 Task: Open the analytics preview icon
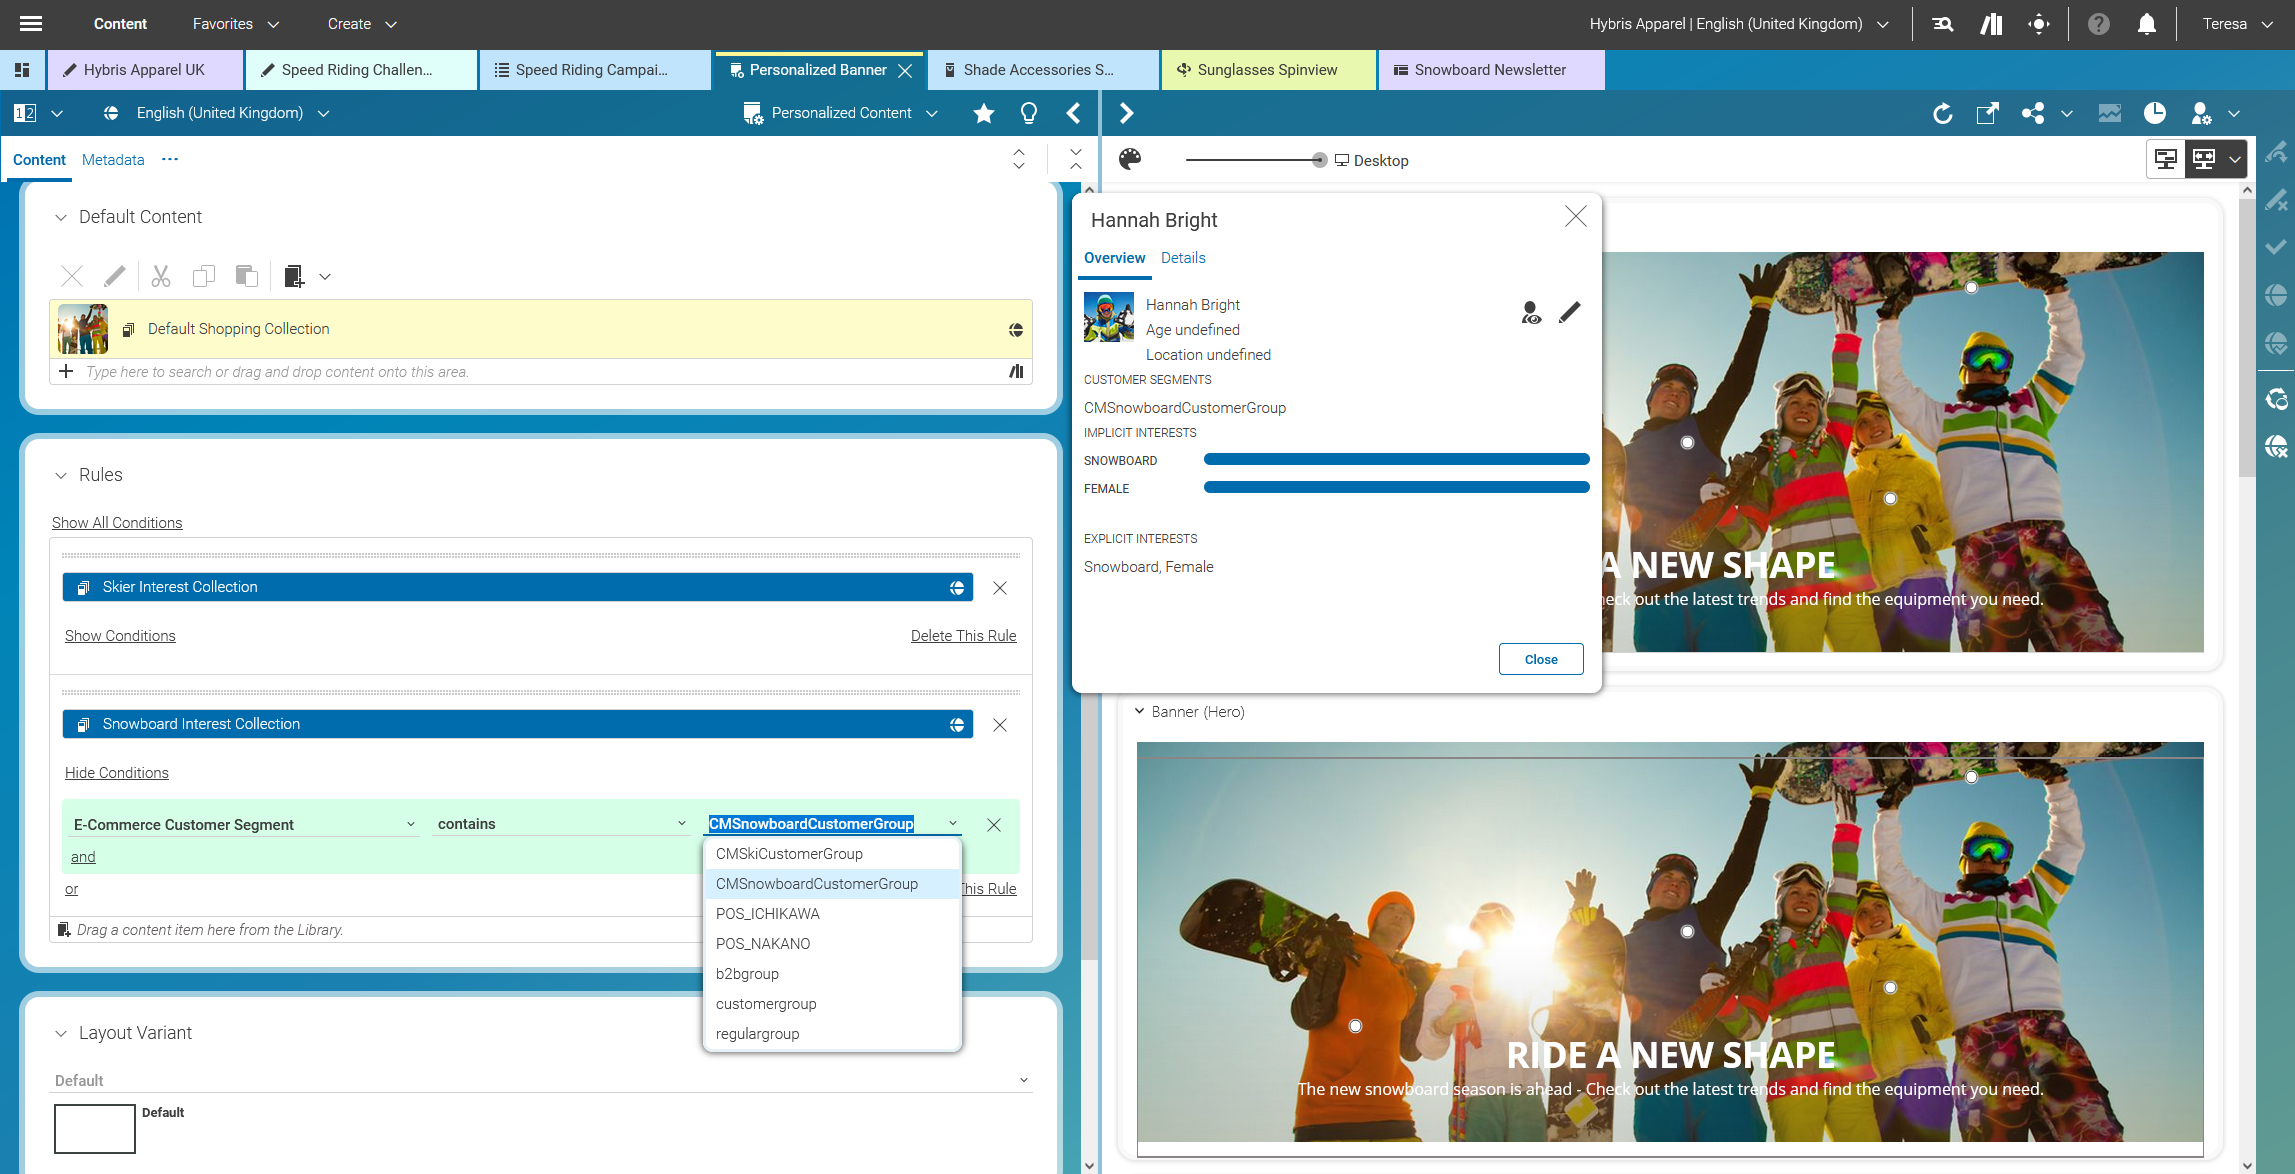pyautogui.click(x=2110, y=113)
